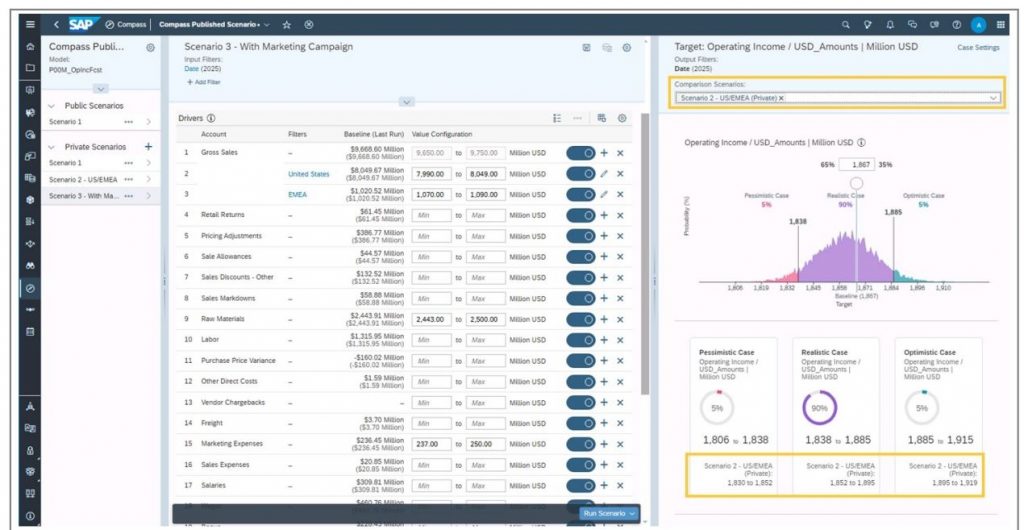Collapse the Public Scenarios section
Image resolution: width=1024 pixels, height=530 pixels.
coord(54,104)
